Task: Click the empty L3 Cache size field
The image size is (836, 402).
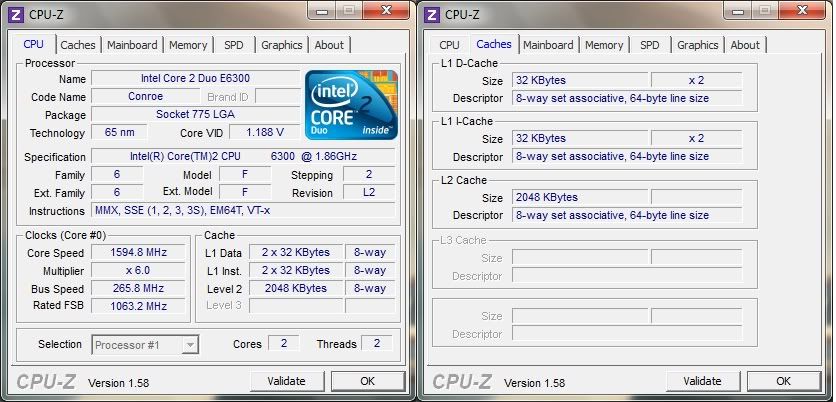Action: click(580, 258)
